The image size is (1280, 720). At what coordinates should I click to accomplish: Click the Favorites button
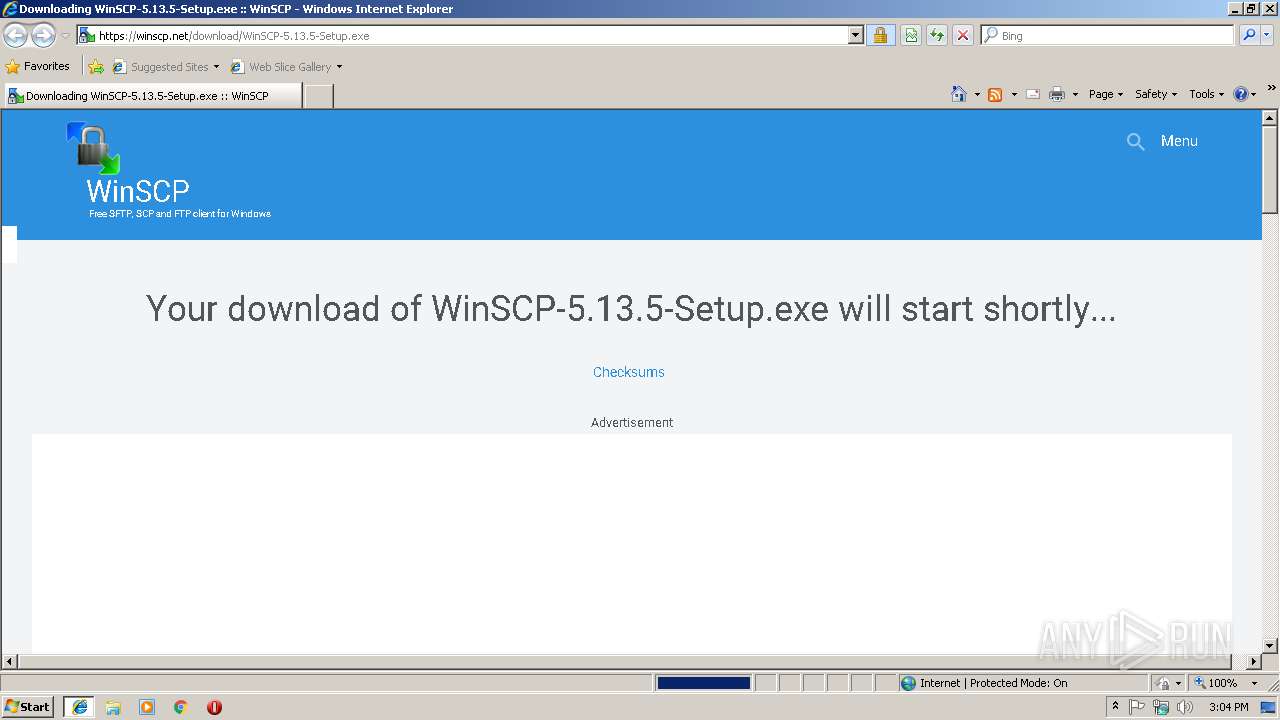[x=38, y=67]
